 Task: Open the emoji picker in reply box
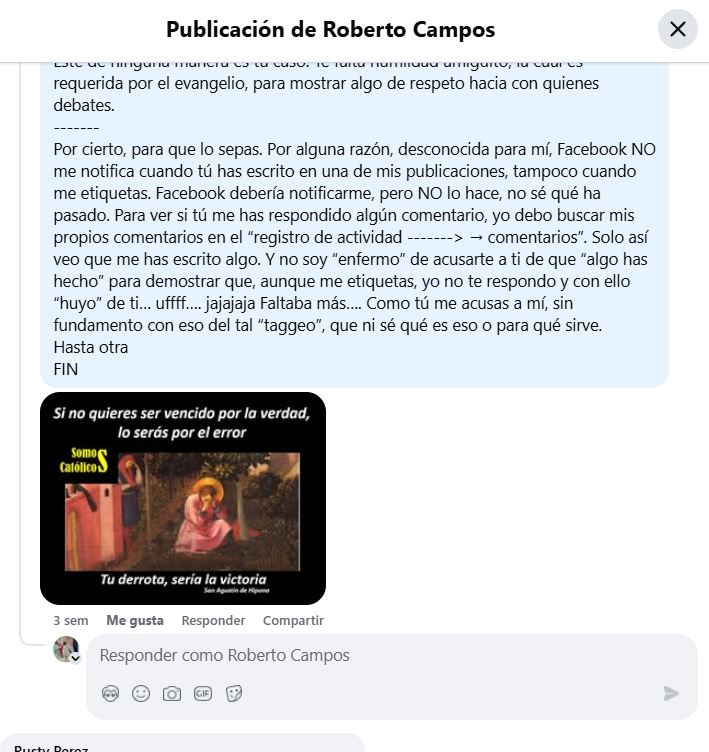click(x=141, y=693)
